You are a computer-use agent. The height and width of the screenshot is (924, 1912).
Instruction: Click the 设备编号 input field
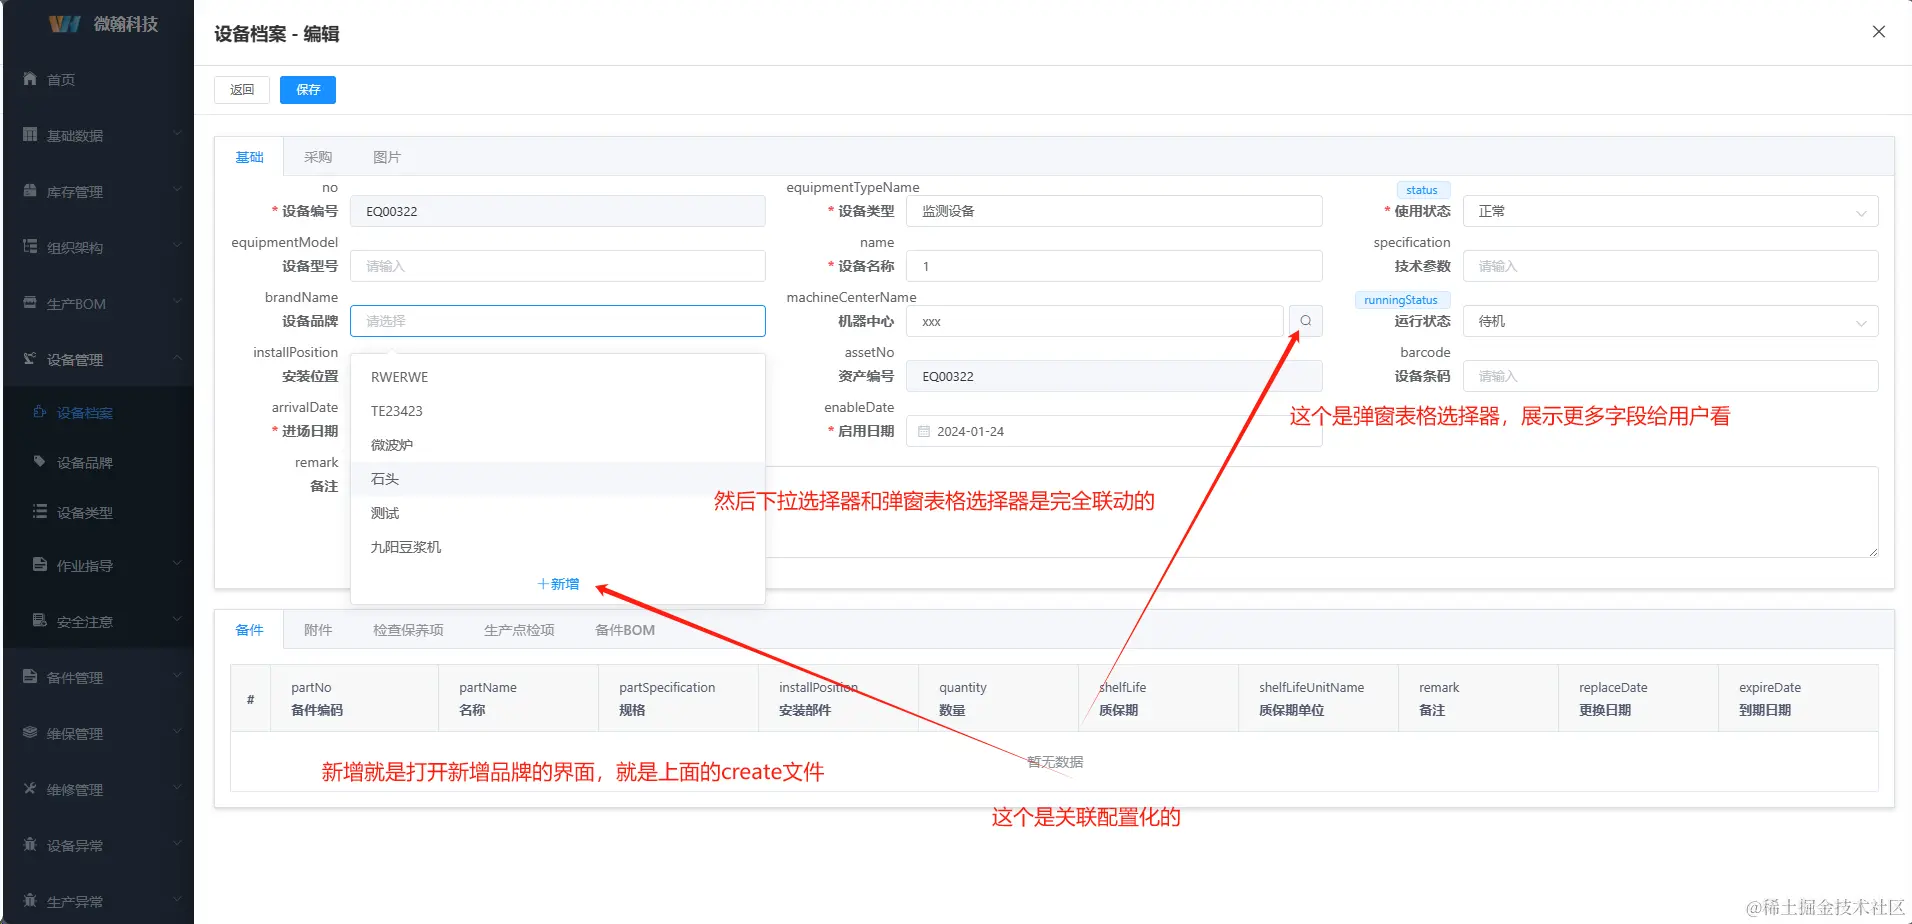pos(558,211)
